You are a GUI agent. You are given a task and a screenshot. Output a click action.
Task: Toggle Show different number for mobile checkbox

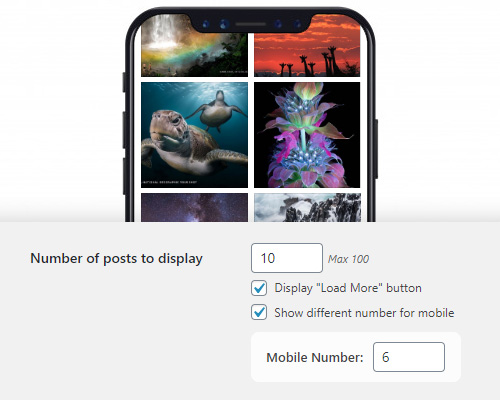[x=259, y=312]
